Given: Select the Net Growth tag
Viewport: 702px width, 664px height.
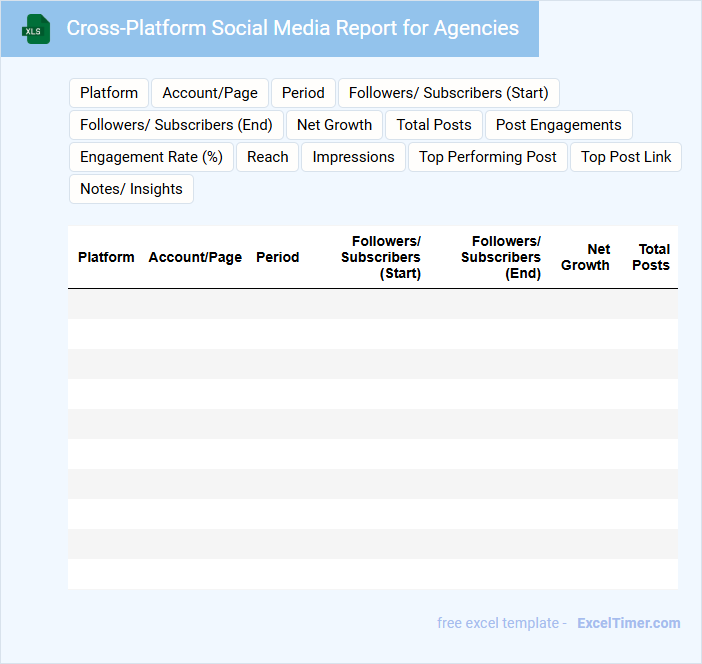Looking at the screenshot, I should (x=334, y=125).
